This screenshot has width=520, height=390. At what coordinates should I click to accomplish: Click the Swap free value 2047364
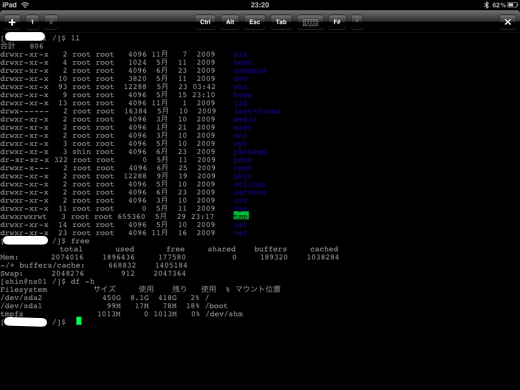[170, 274]
